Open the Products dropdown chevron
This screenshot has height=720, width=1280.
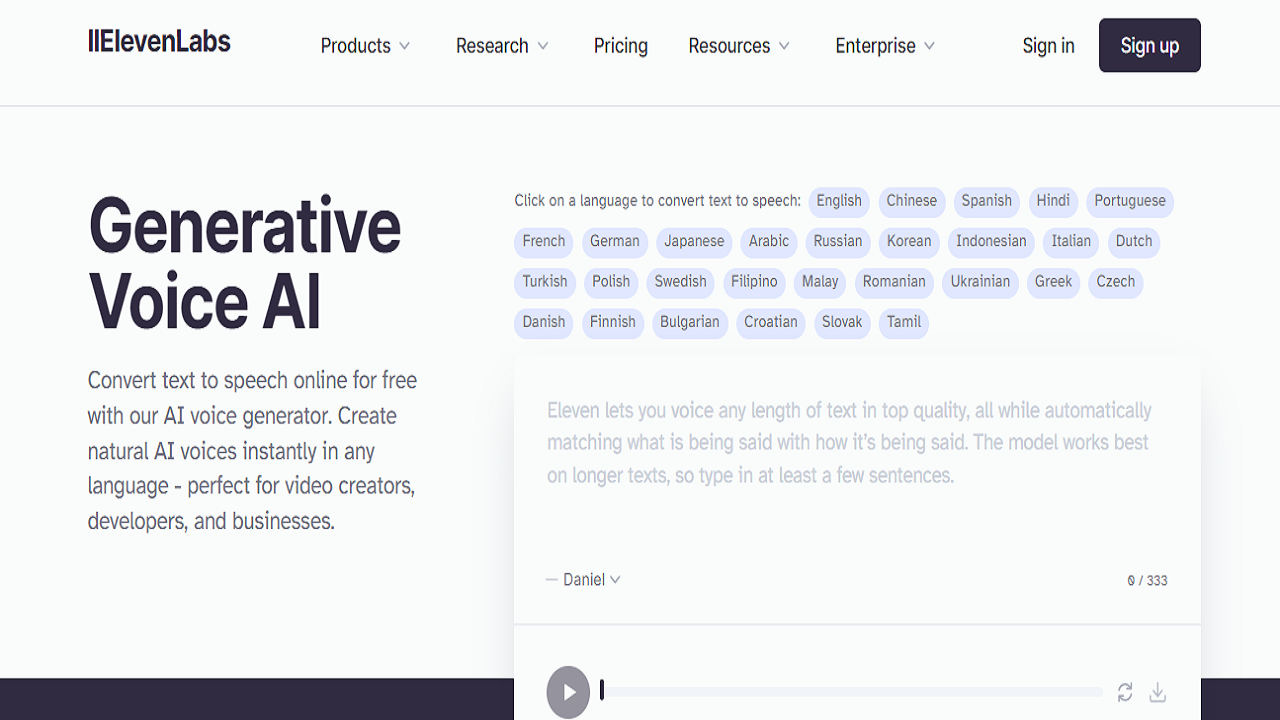pyautogui.click(x=406, y=45)
